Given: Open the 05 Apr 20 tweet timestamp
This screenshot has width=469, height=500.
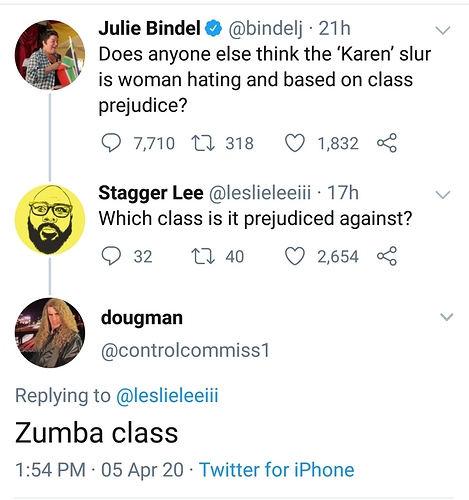Looking at the screenshot, I should 142,470.
